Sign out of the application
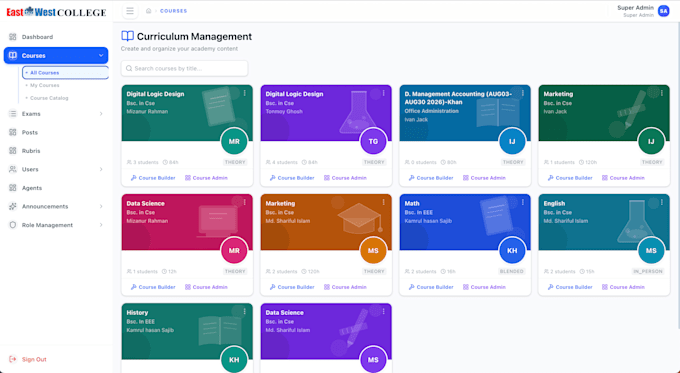680x373 pixels. click(28, 359)
